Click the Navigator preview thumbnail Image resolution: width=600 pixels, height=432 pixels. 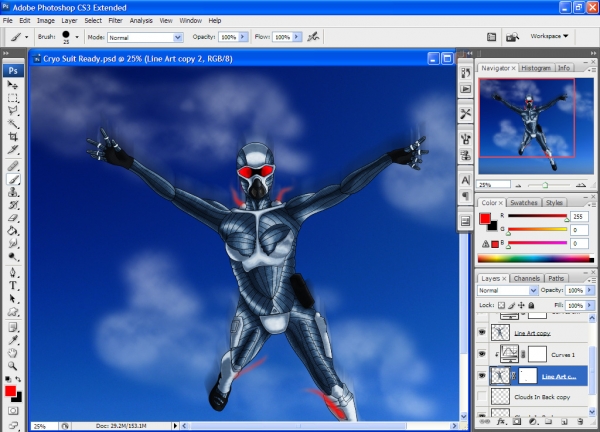(x=536, y=126)
